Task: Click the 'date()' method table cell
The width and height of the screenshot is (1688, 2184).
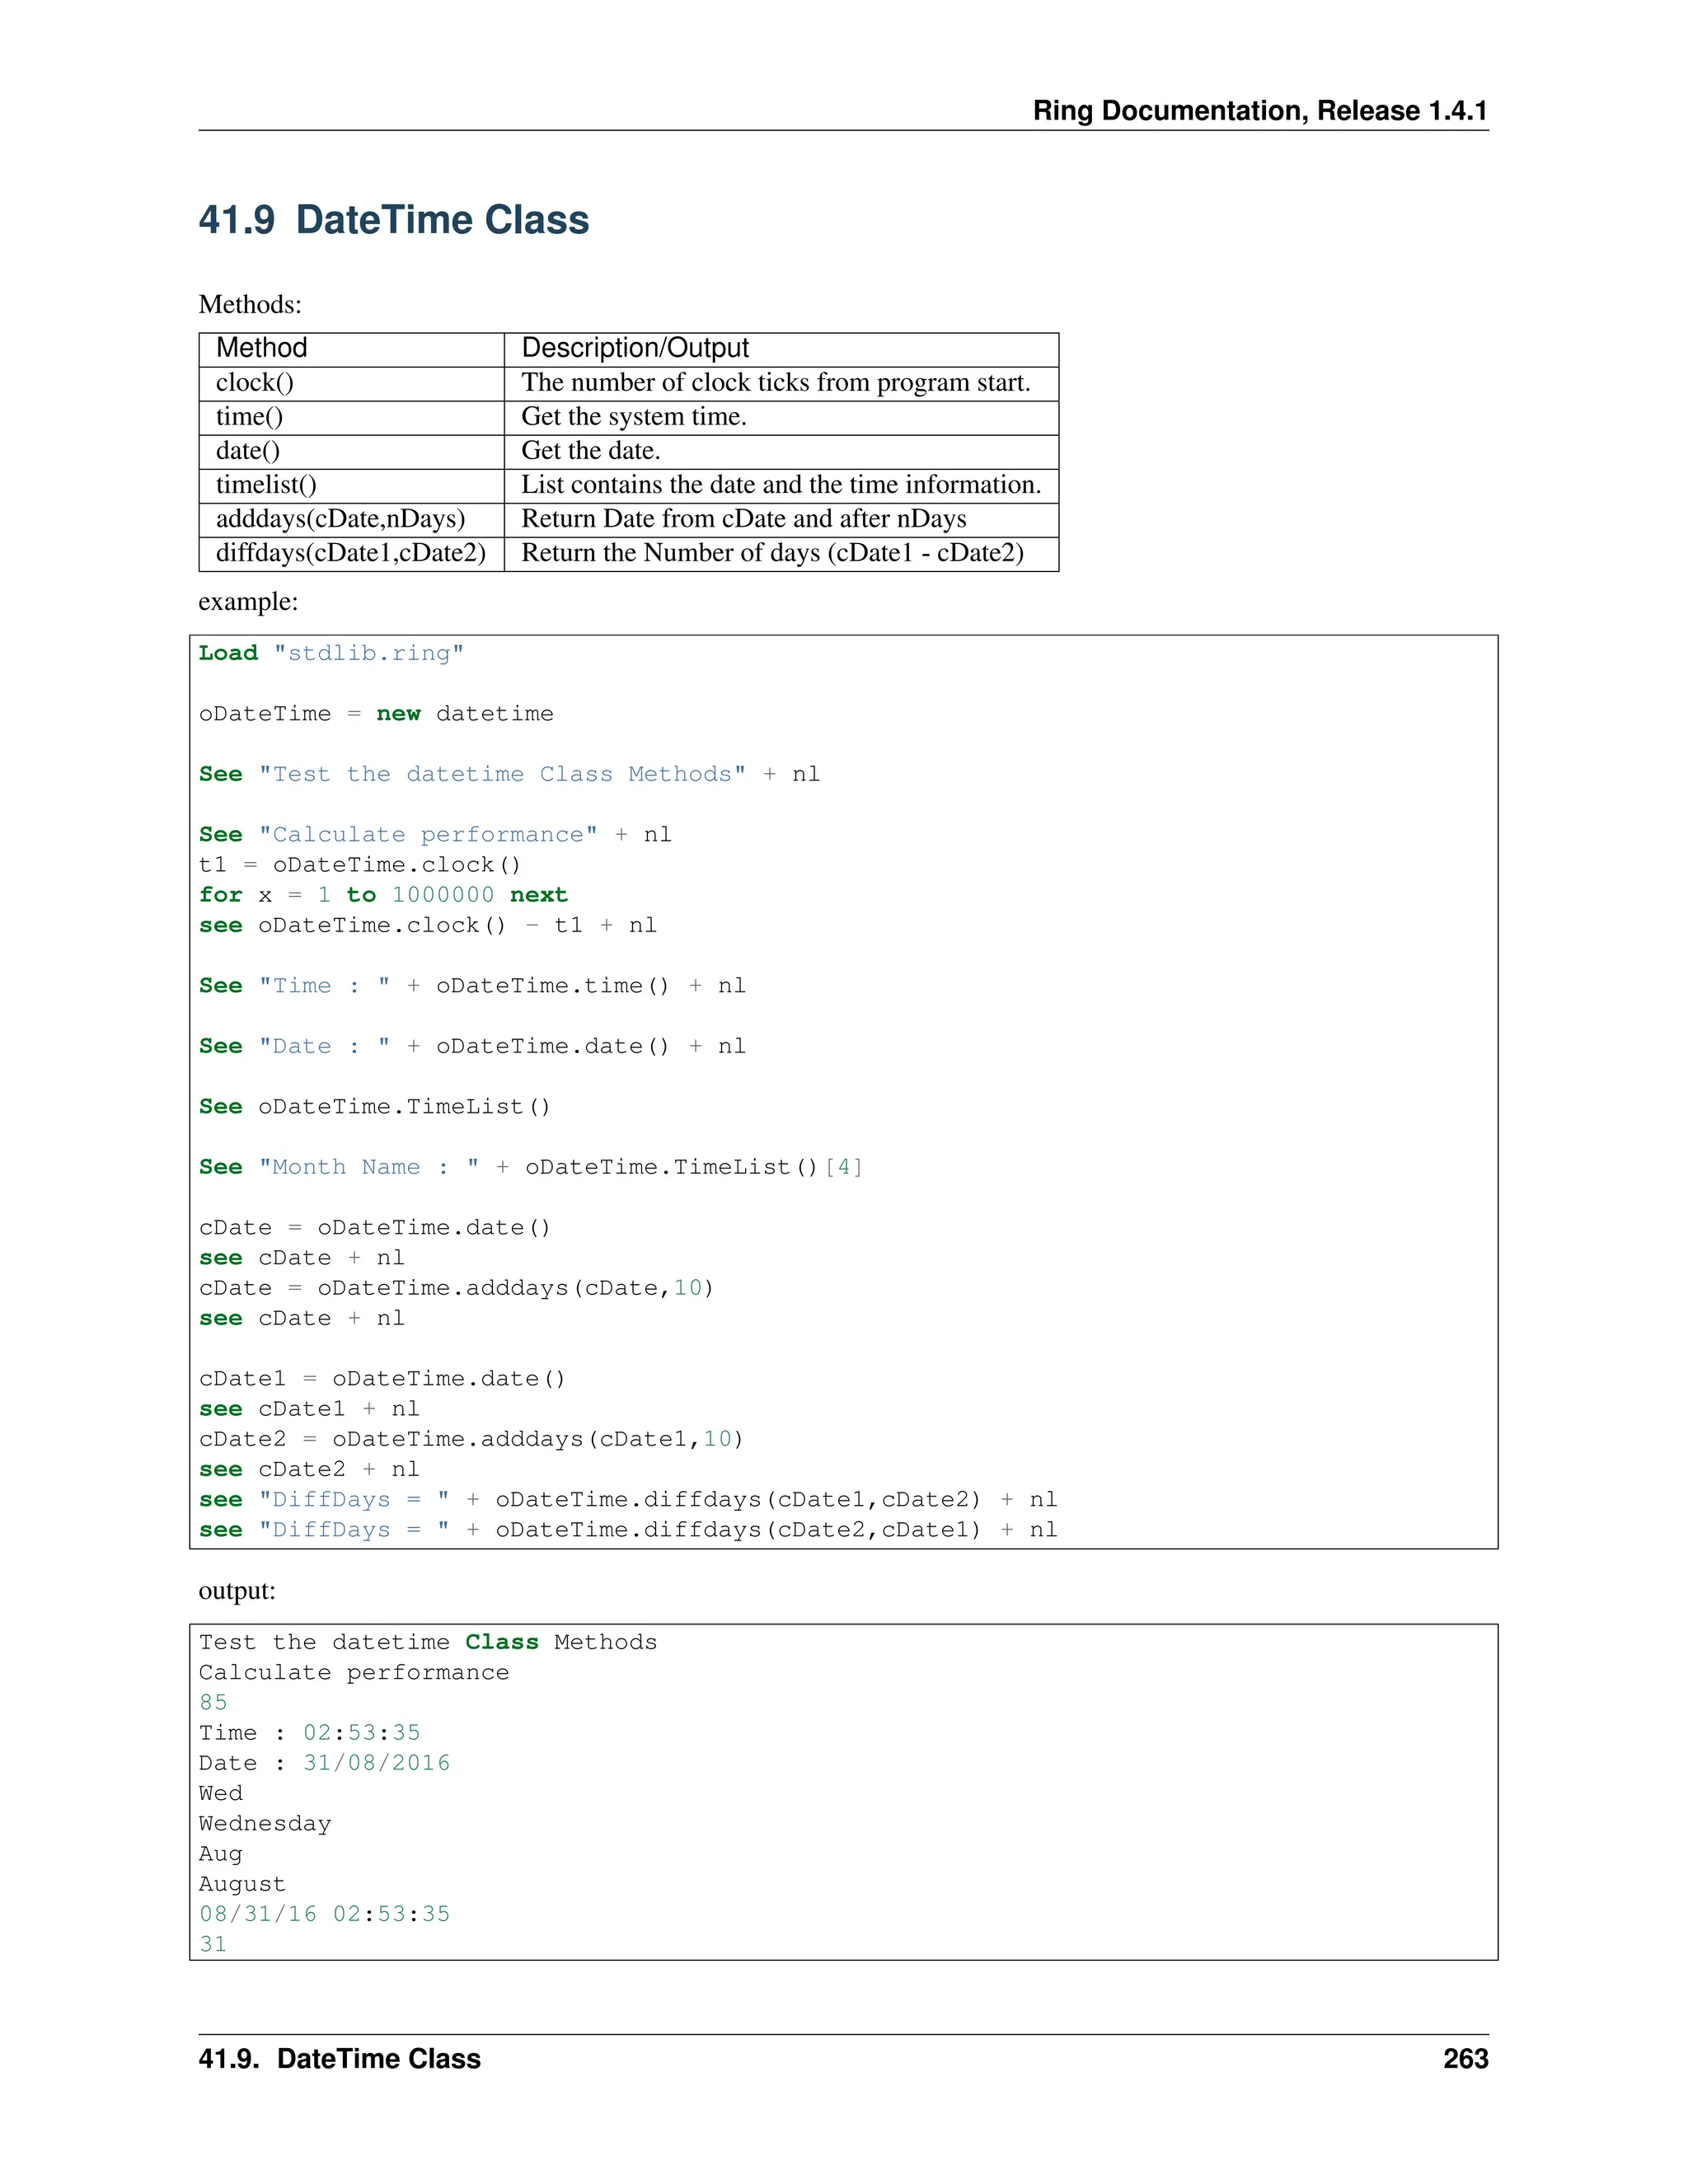Action: [248, 451]
